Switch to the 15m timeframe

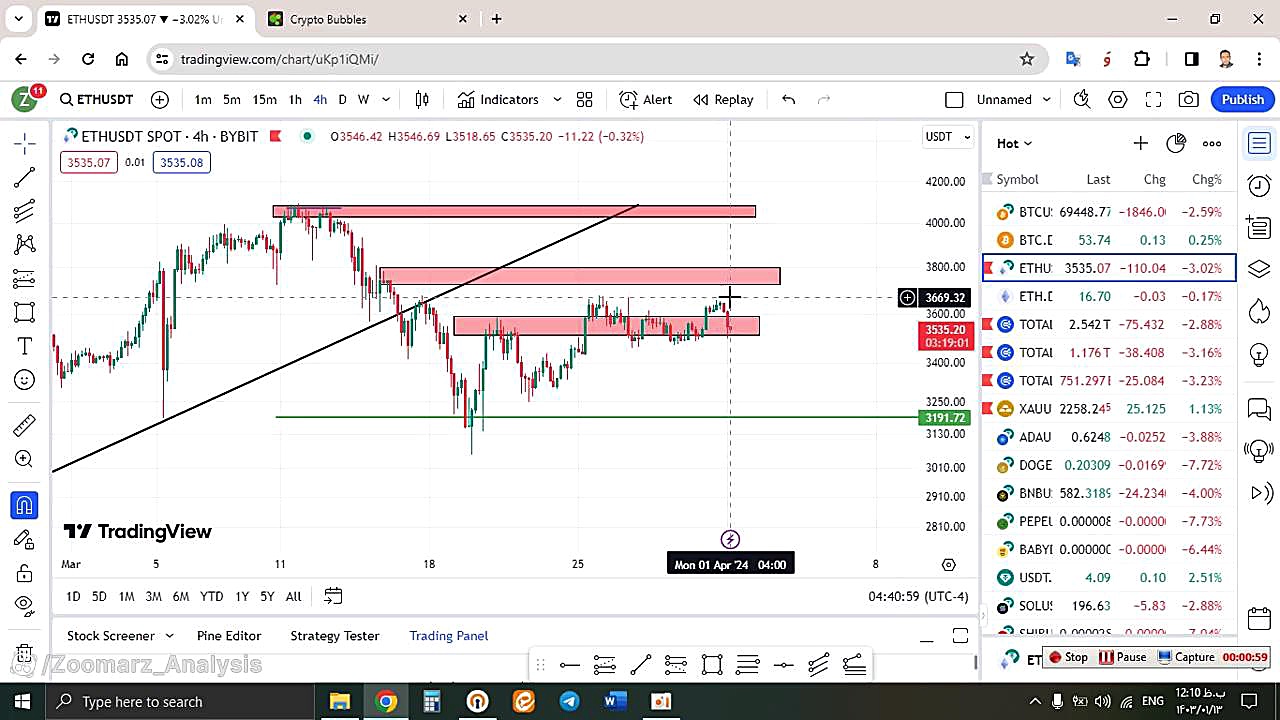coord(264,99)
